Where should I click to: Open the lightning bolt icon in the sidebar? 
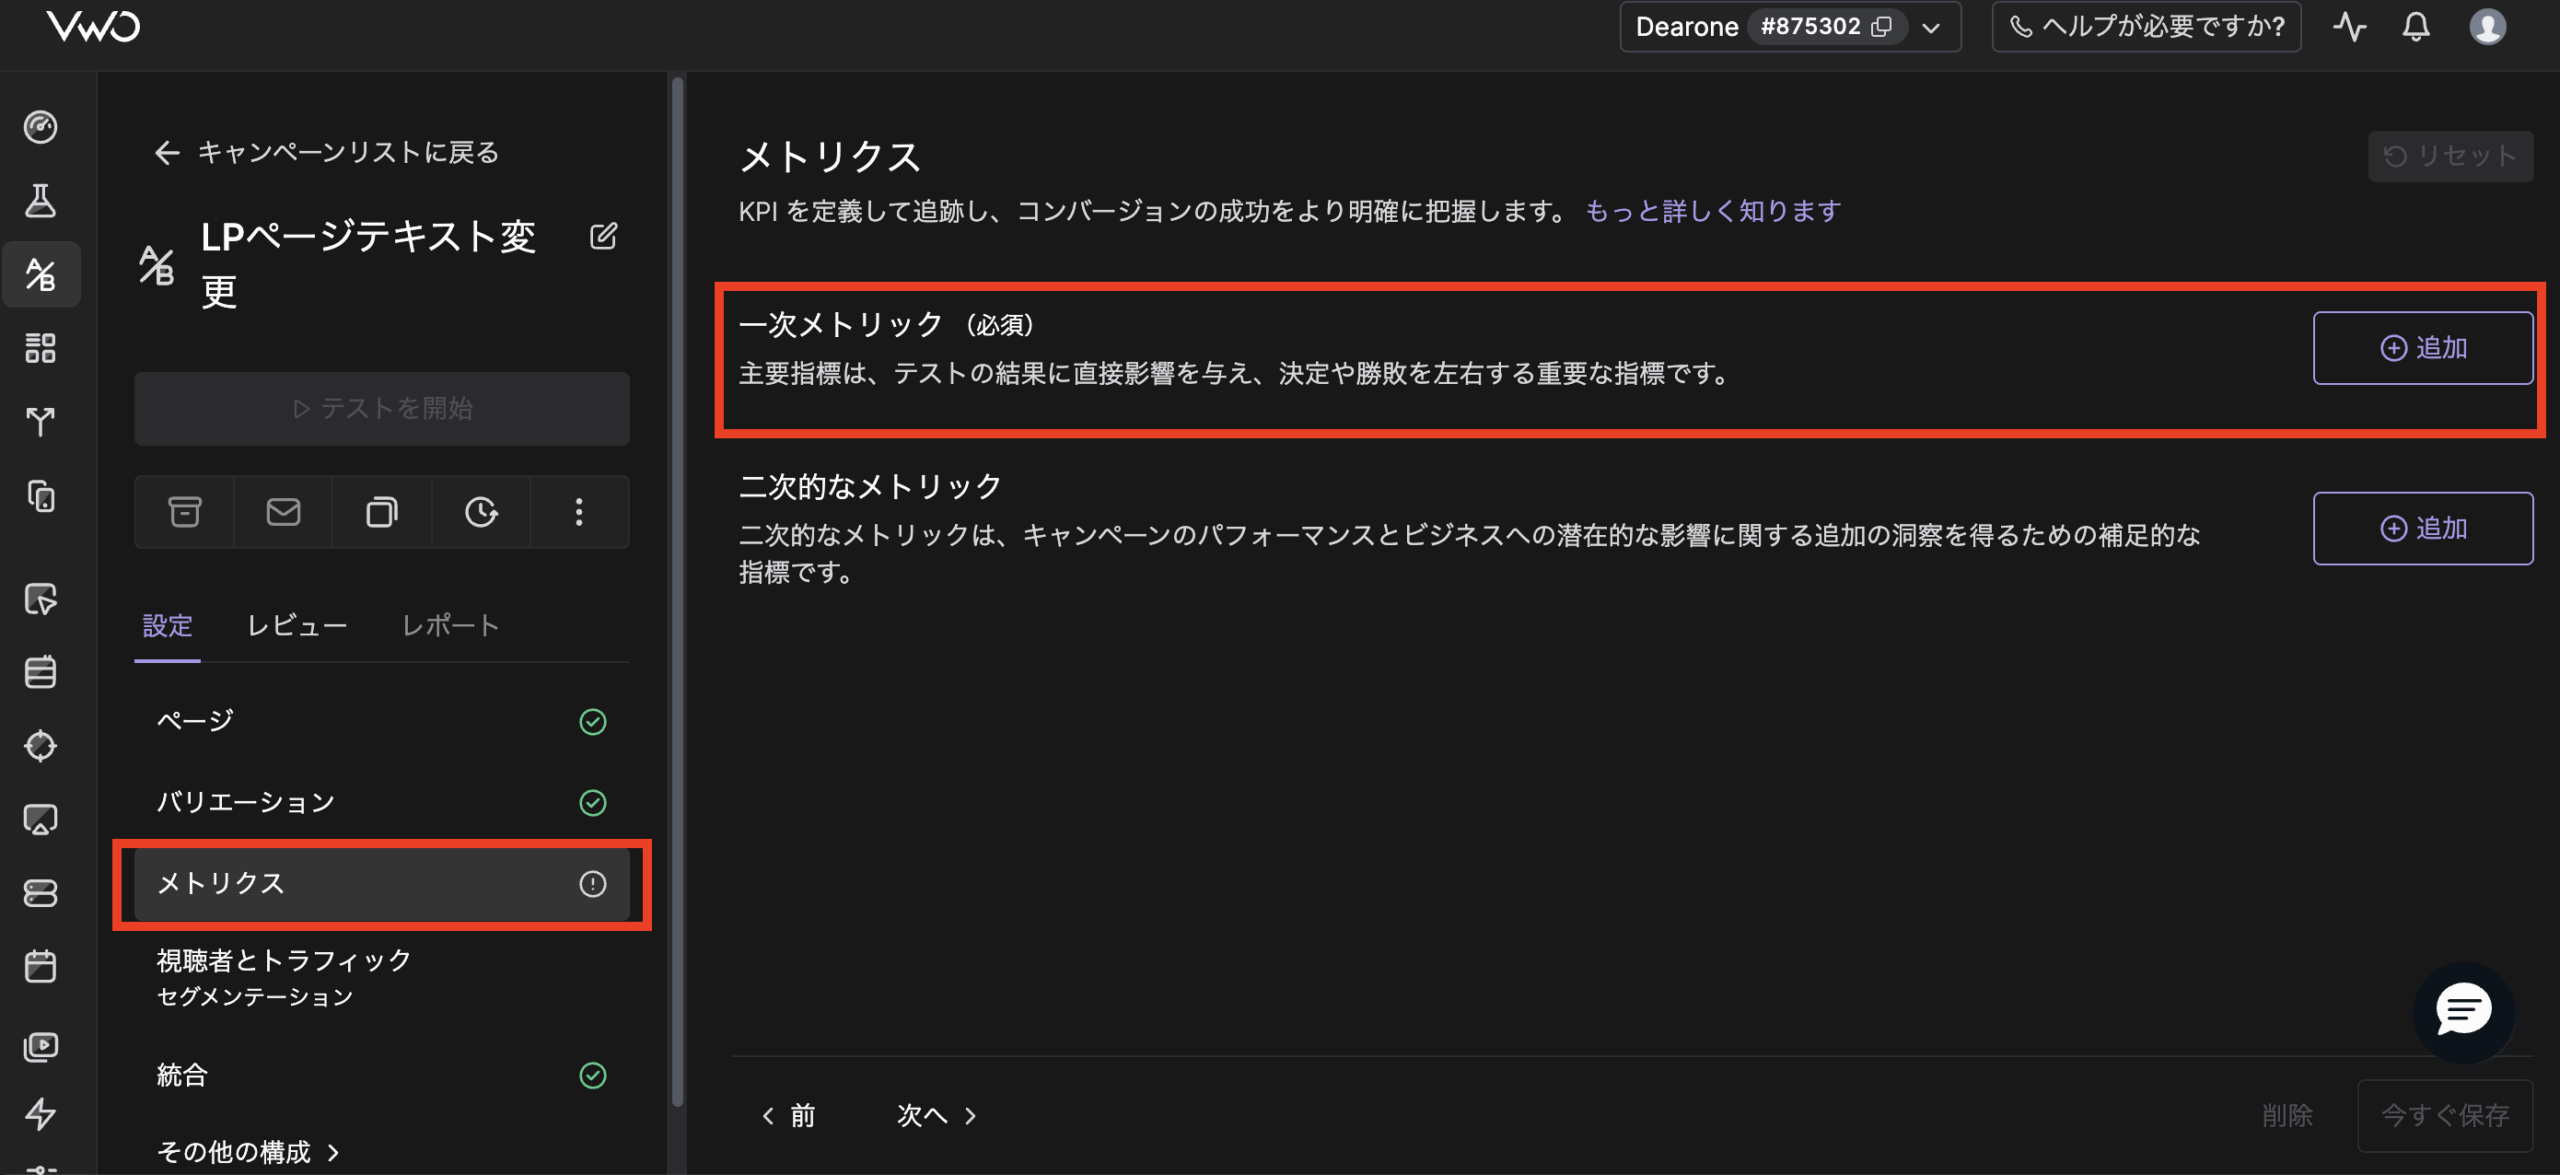41,1115
